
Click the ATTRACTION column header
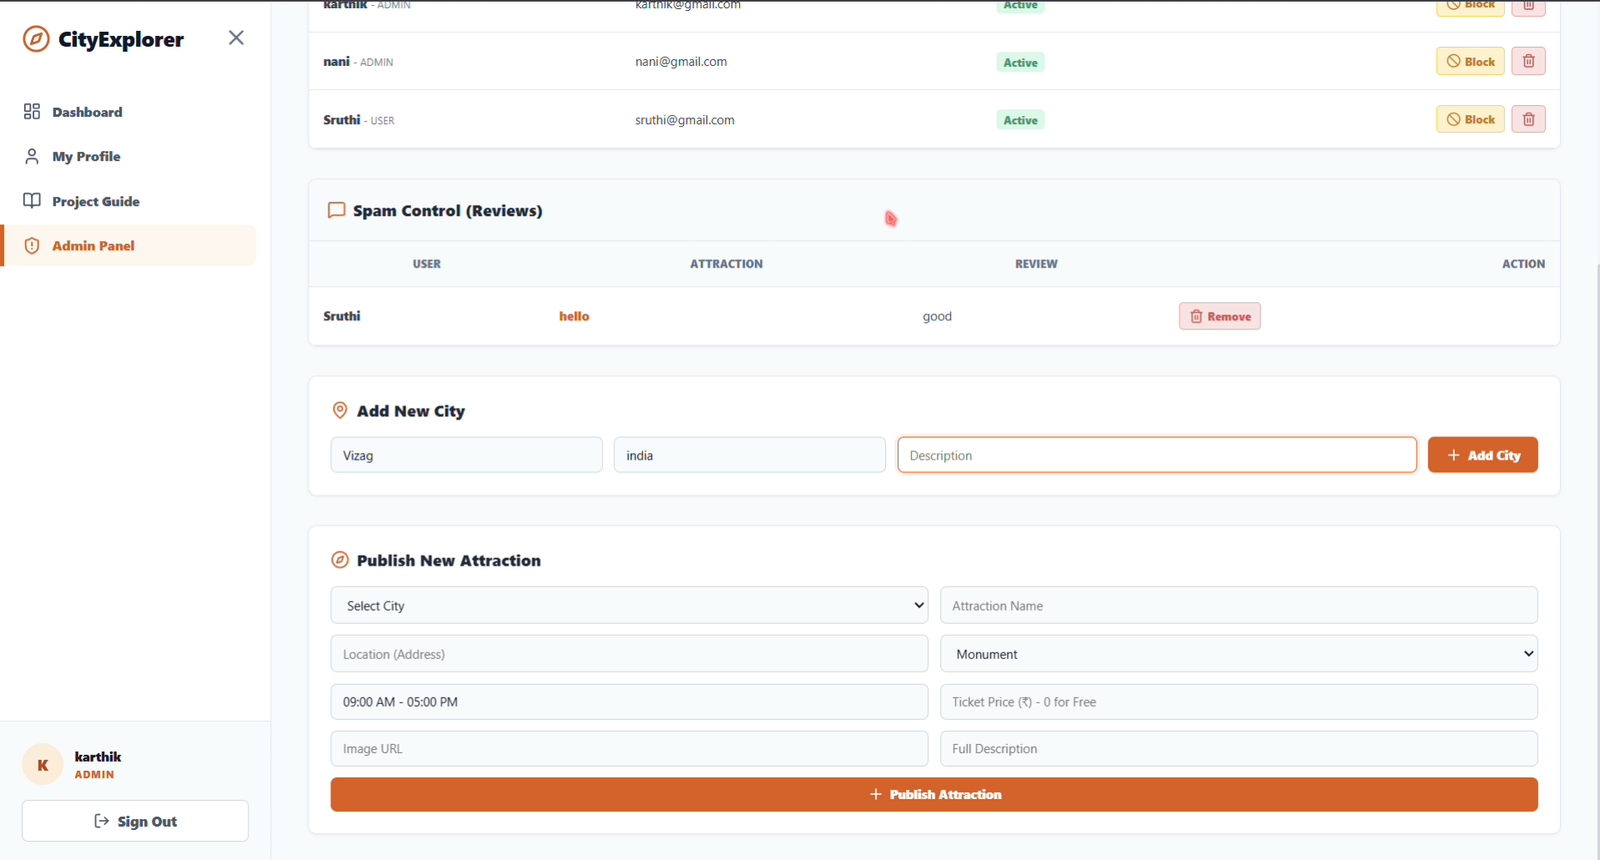[x=726, y=264]
